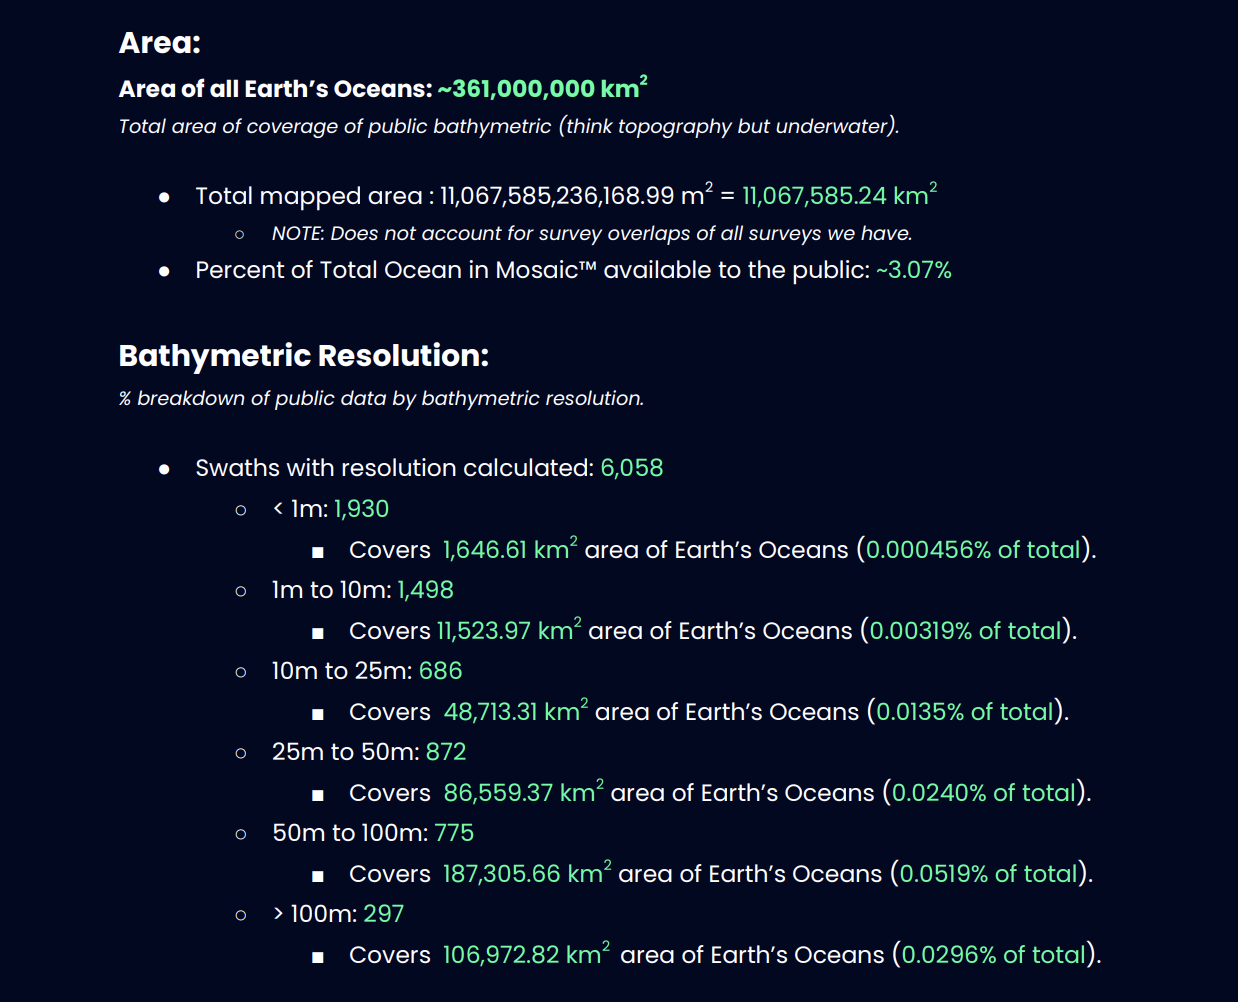The height and width of the screenshot is (1002, 1238).
Task: Click the '50m to 100m:' resolution label
Action: coord(350,833)
